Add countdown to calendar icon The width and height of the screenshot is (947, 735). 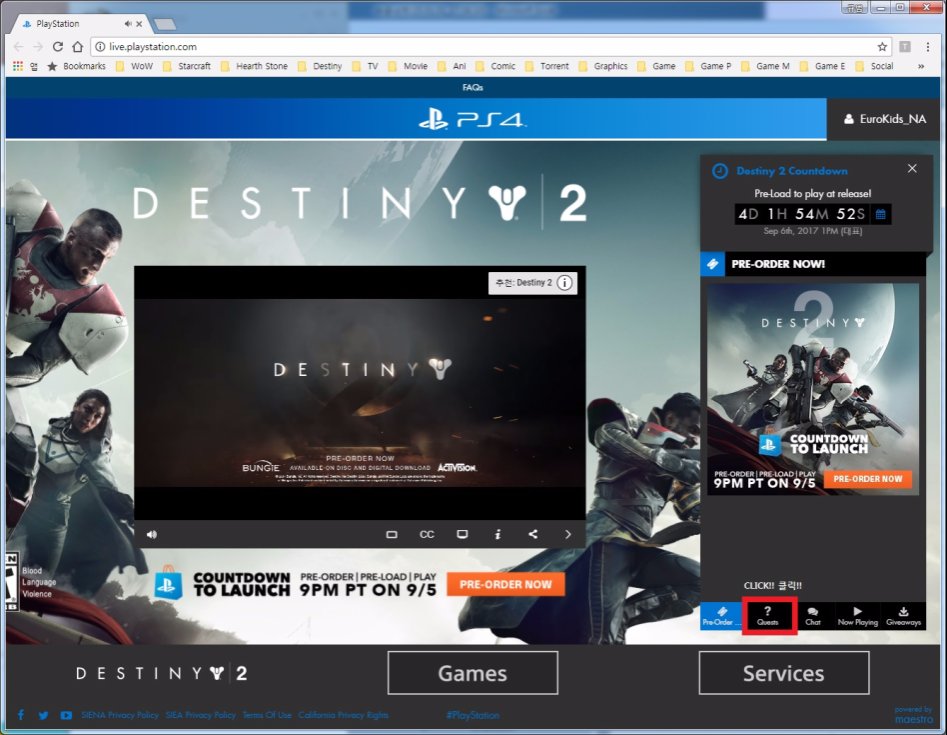click(881, 214)
